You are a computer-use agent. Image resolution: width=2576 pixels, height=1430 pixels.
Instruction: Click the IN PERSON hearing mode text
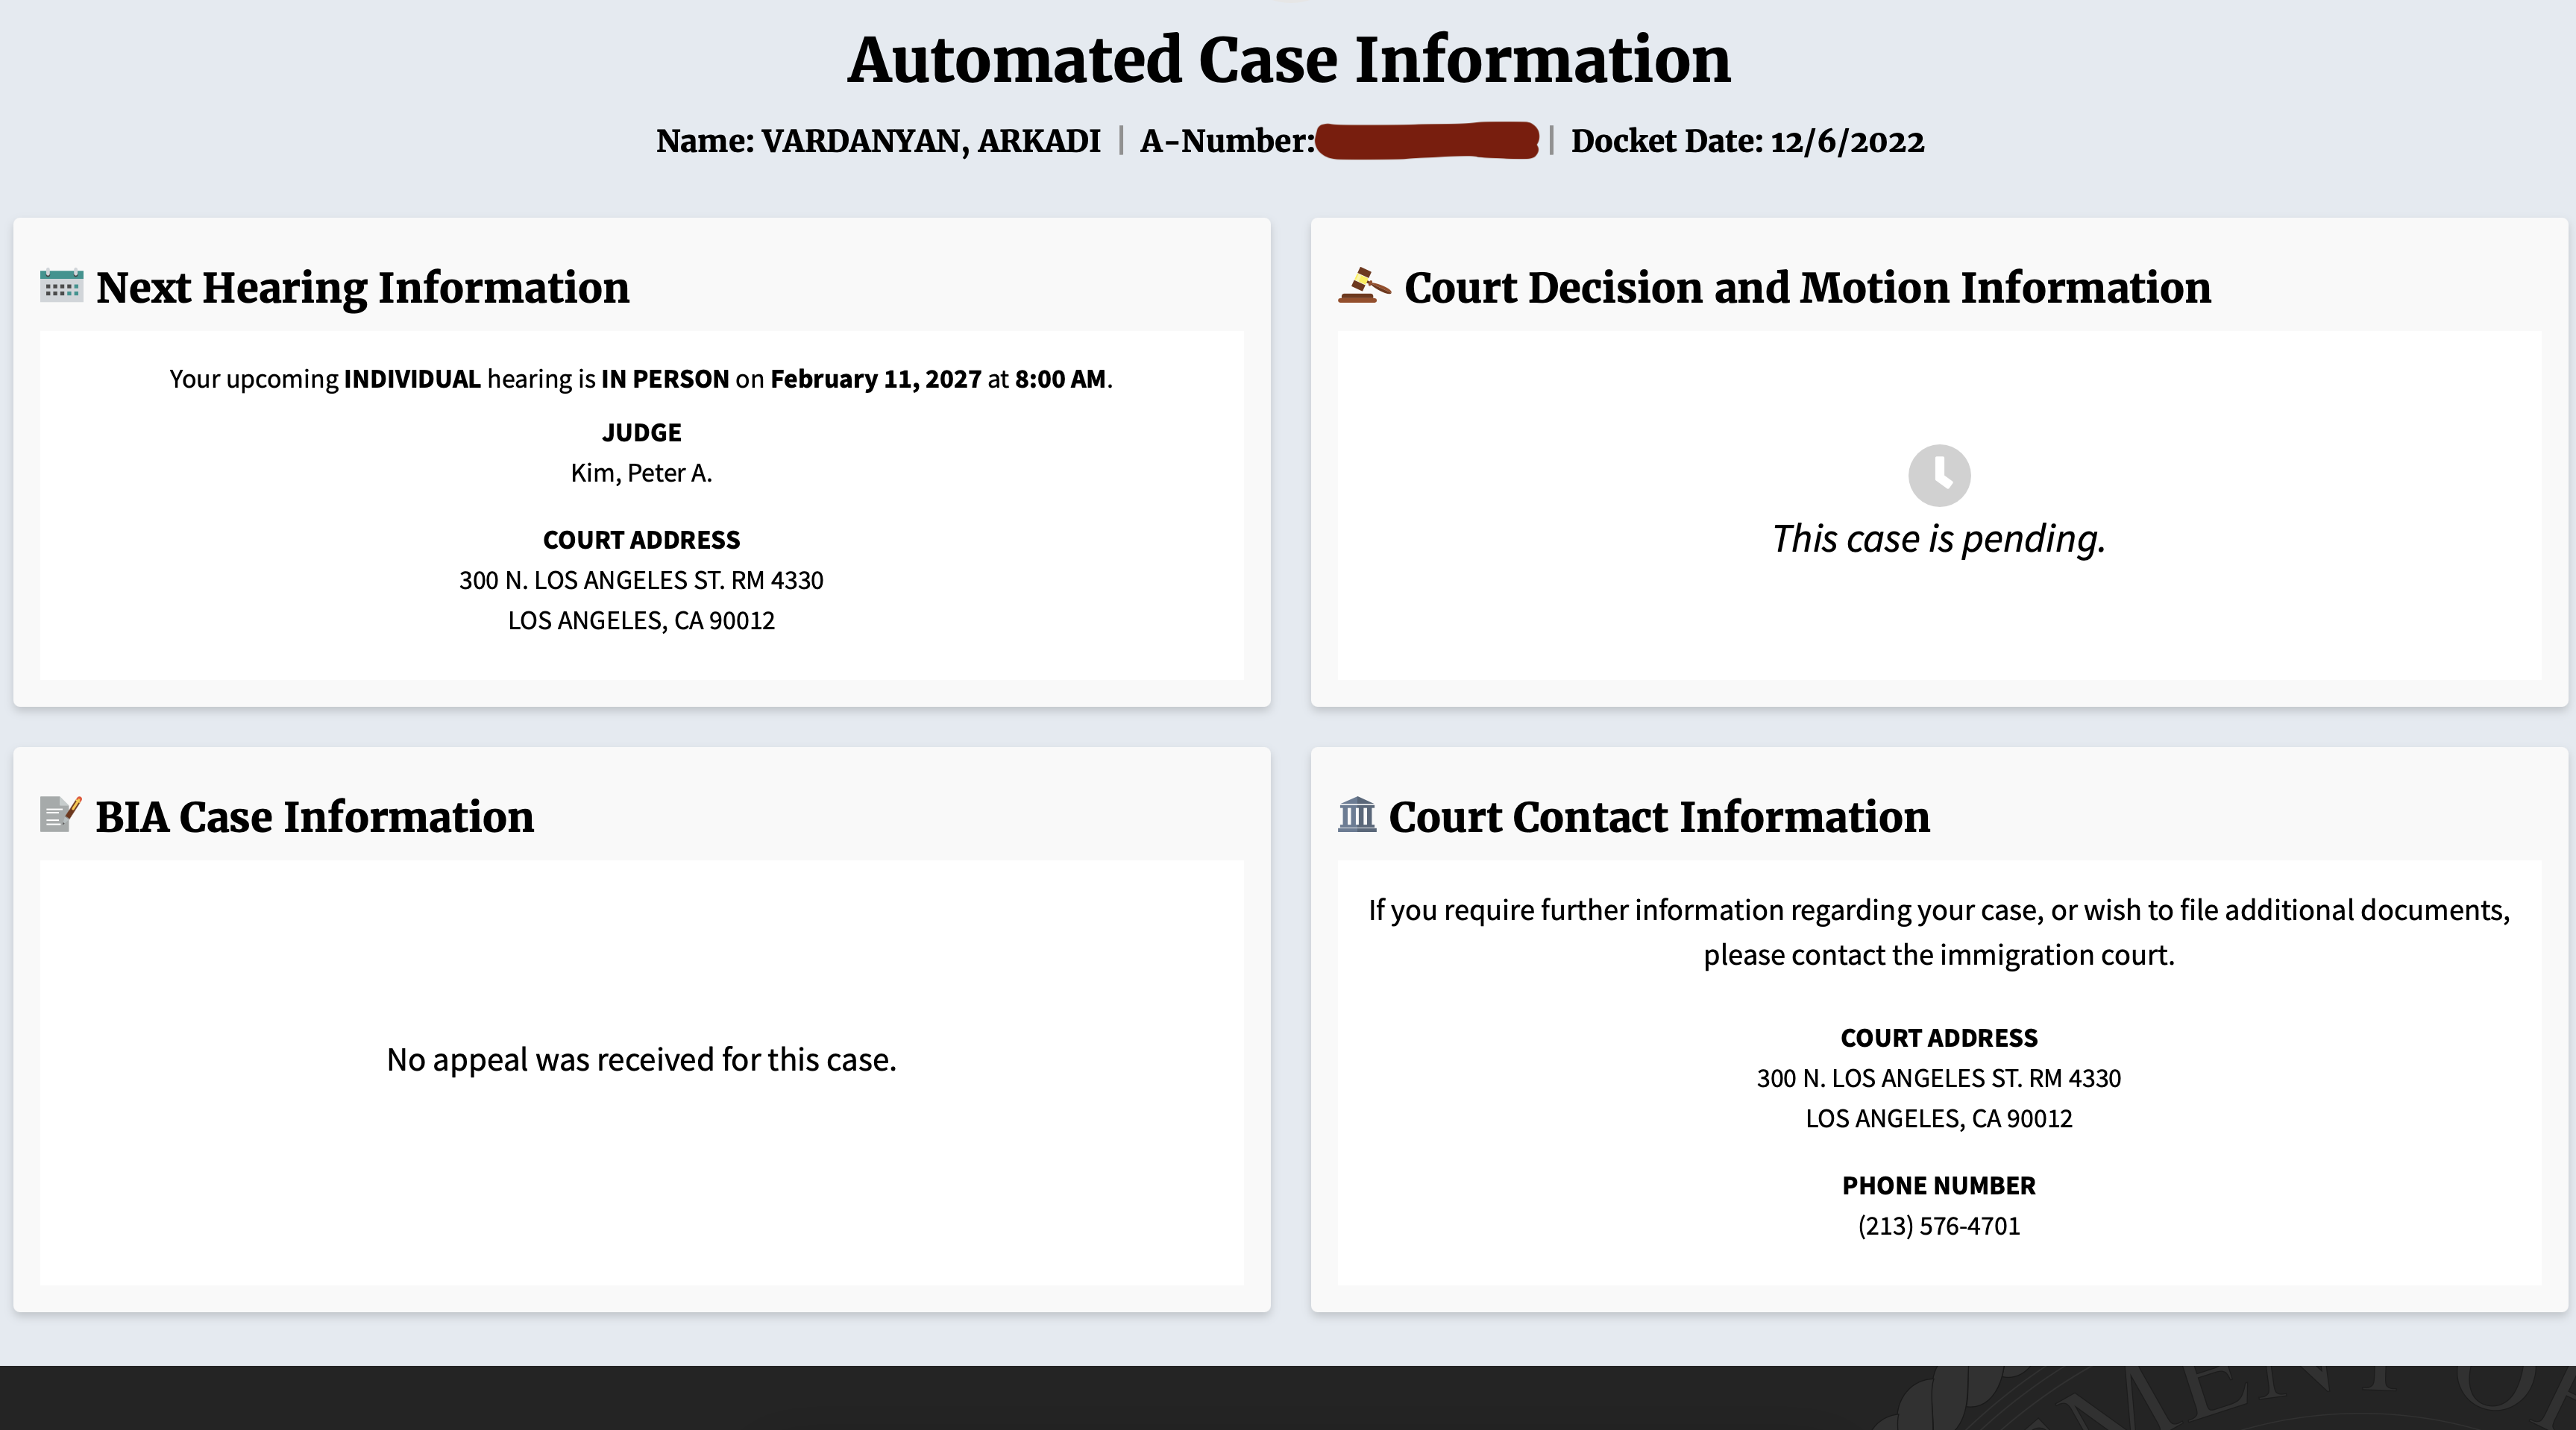pyautogui.click(x=665, y=379)
